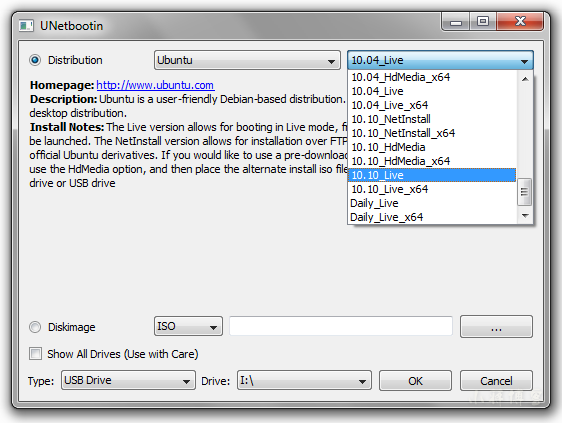This screenshot has width=562, height=423.
Task: Click the OK button
Action: pyautogui.click(x=415, y=381)
